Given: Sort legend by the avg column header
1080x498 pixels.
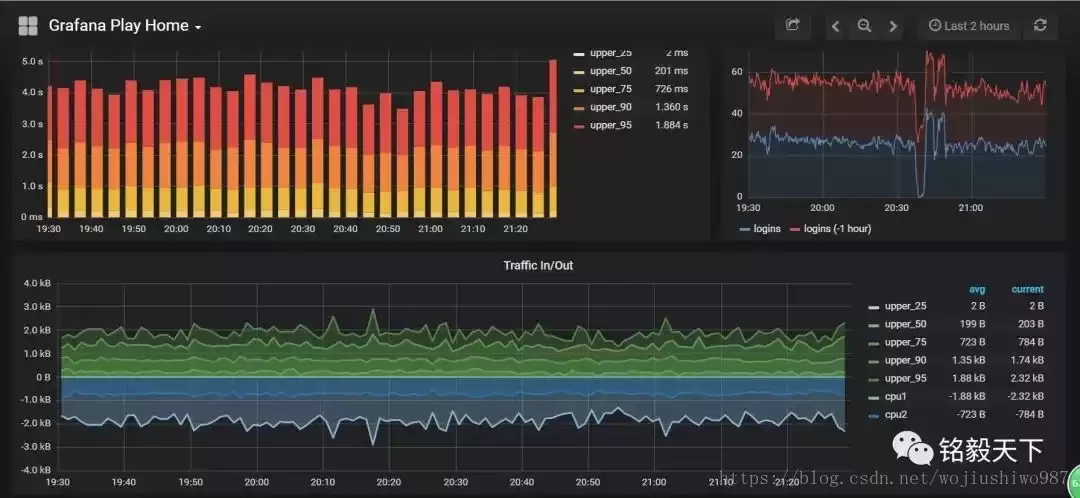Looking at the screenshot, I should [x=977, y=289].
